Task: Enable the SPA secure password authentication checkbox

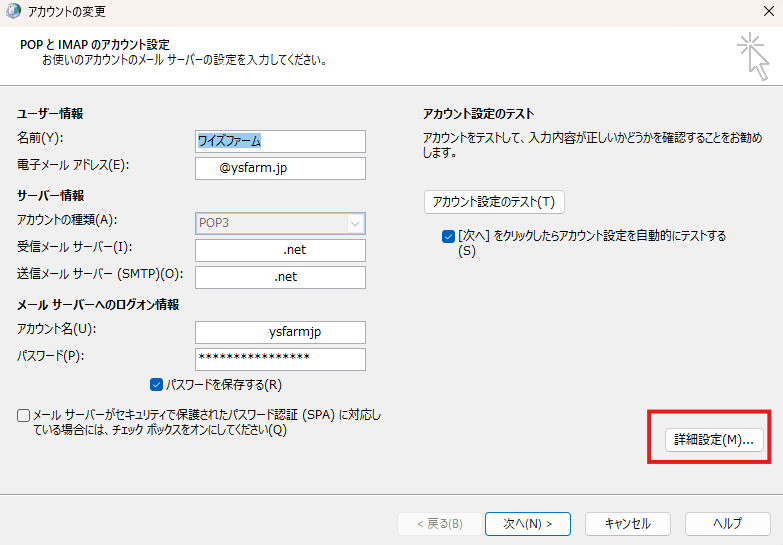Action: [x=23, y=415]
